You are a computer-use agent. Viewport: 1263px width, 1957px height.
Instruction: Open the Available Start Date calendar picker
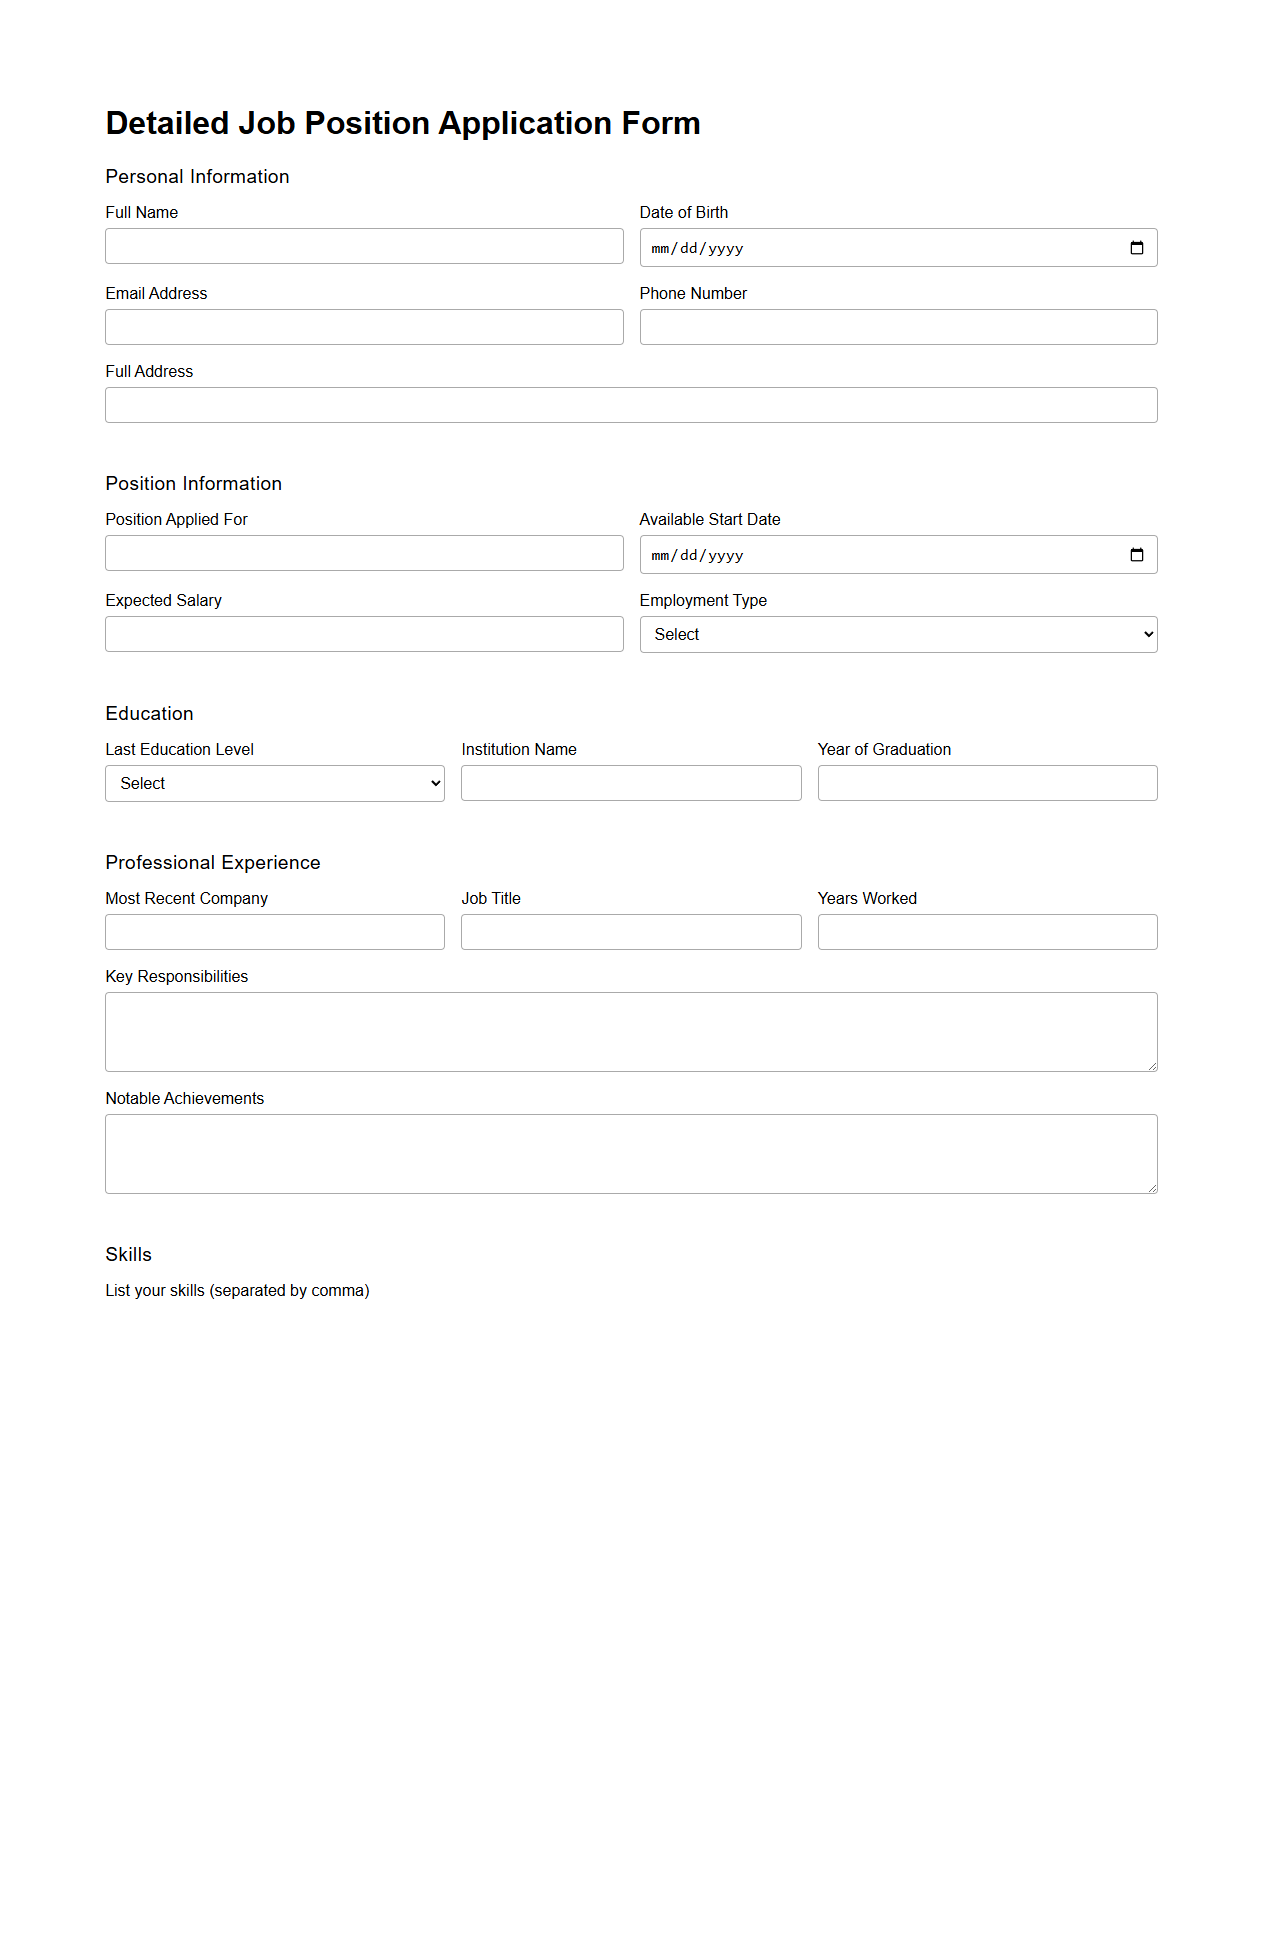1138,553
